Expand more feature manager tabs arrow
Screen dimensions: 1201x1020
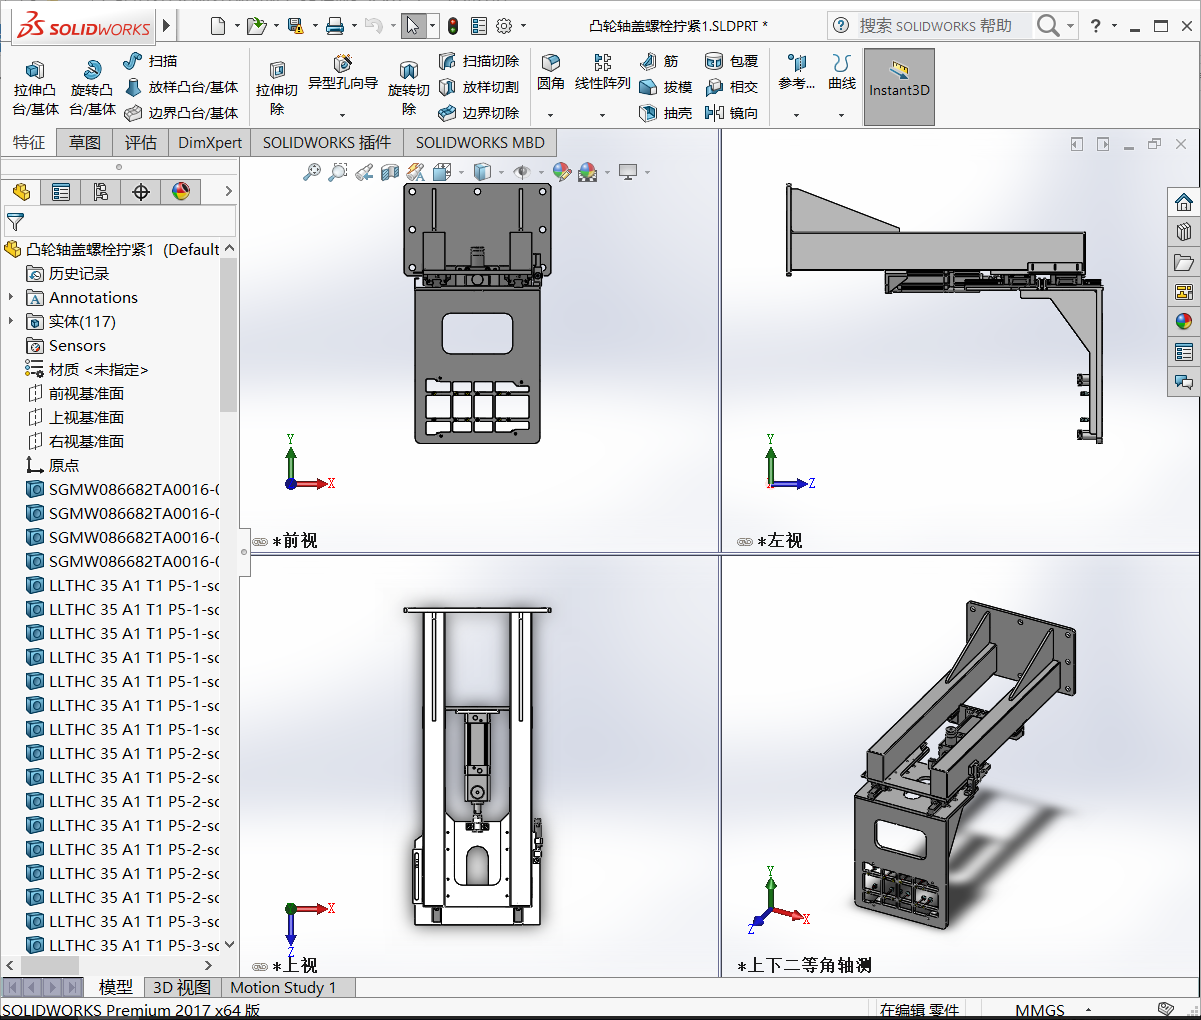(x=228, y=191)
